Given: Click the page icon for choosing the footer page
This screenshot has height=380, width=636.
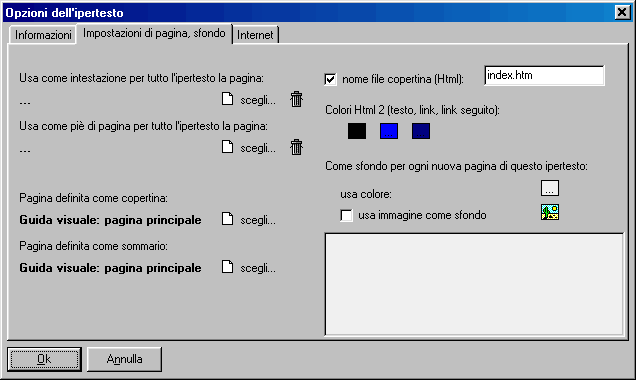Looking at the screenshot, I should (x=228, y=147).
